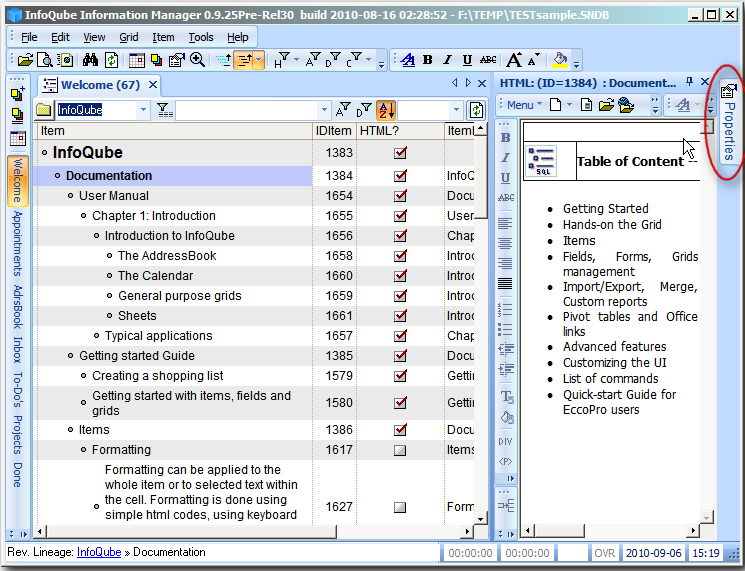Open the fill color bucket swatch

[560, 60]
